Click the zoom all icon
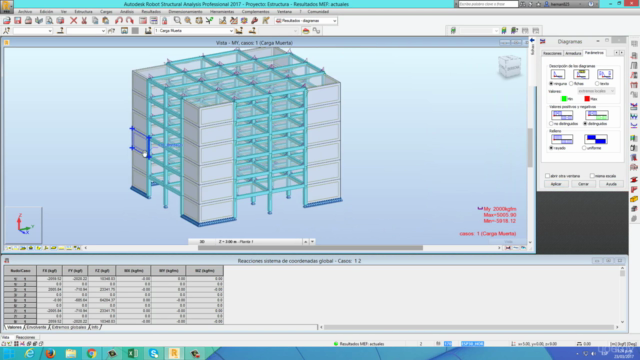The image size is (640, 360). (x=188, y=20)
